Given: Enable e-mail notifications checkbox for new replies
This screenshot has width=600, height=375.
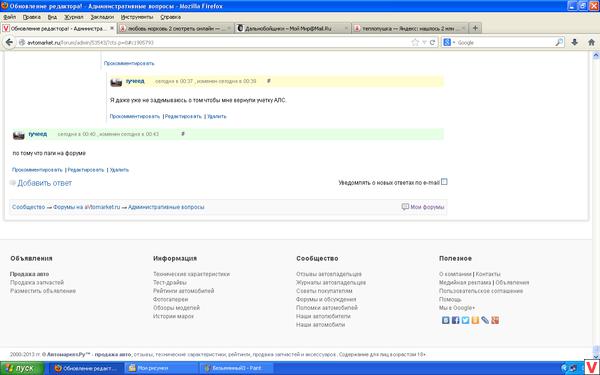Looking at the screenshot, I should [444, 182].
